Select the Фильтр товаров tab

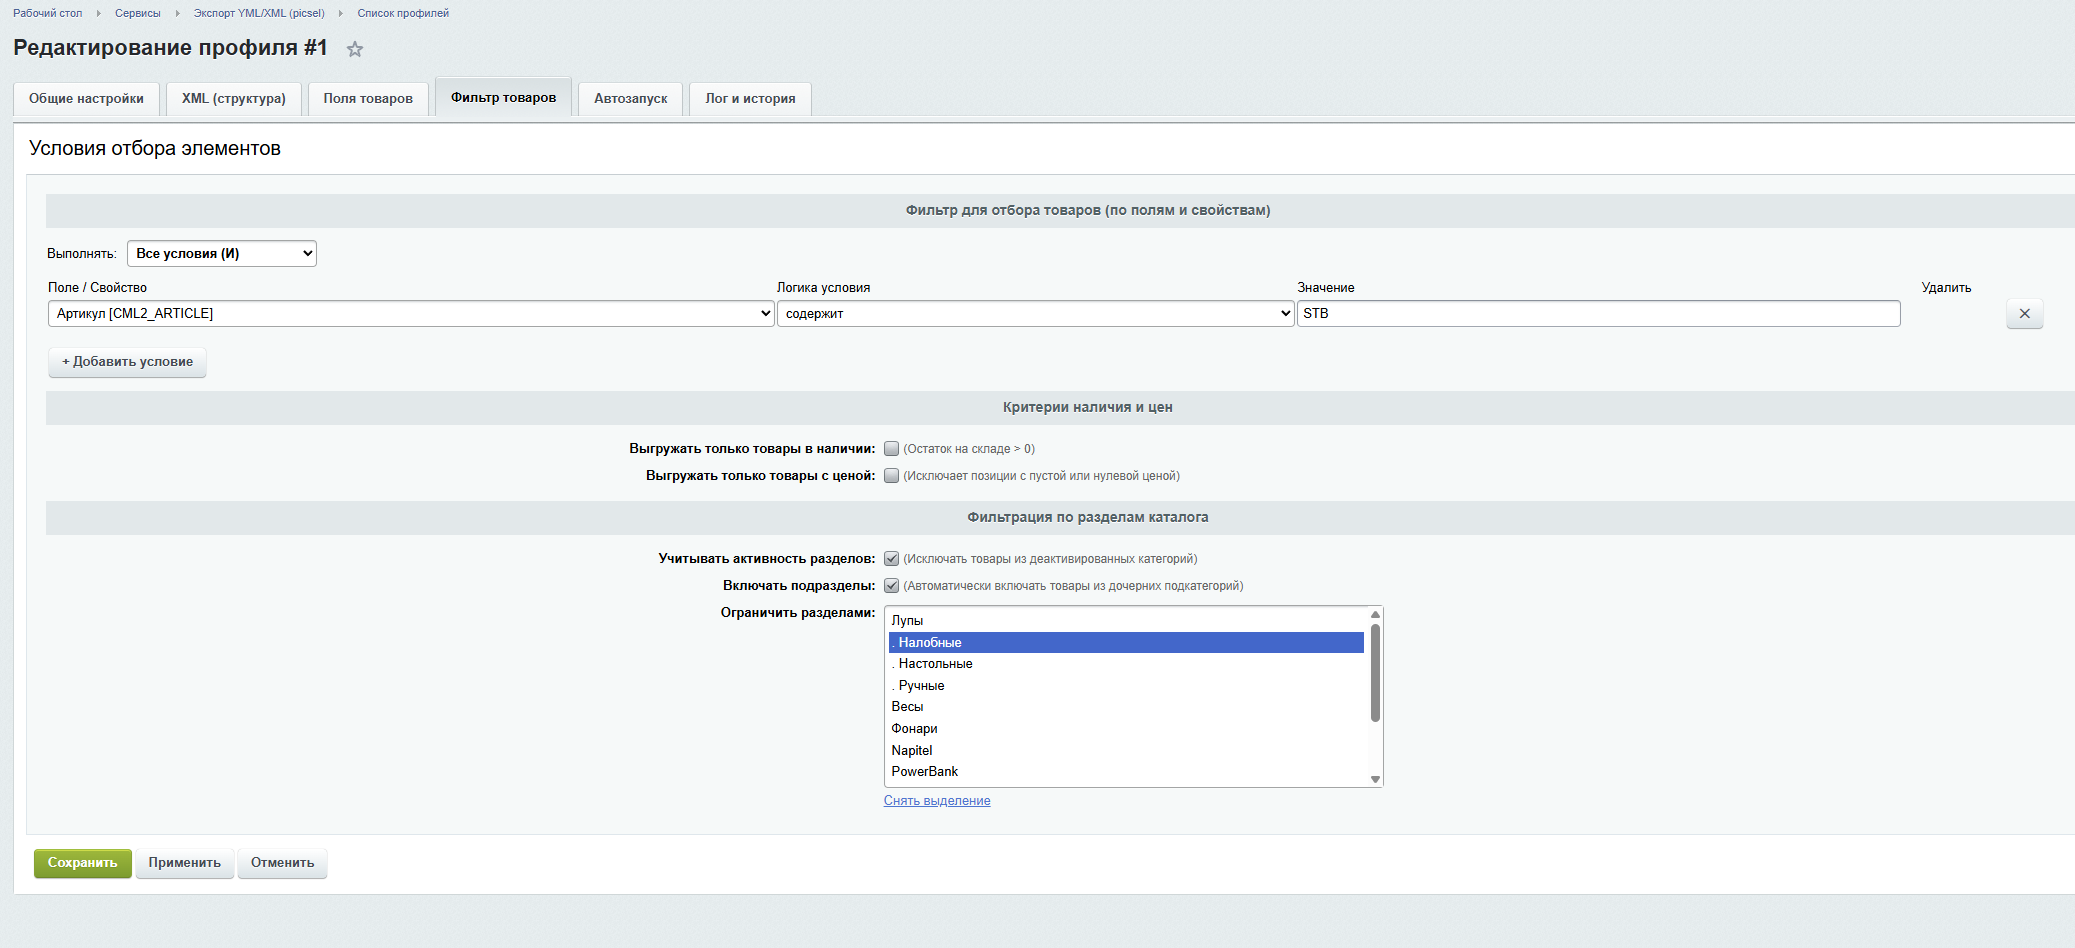click(503, 98)
